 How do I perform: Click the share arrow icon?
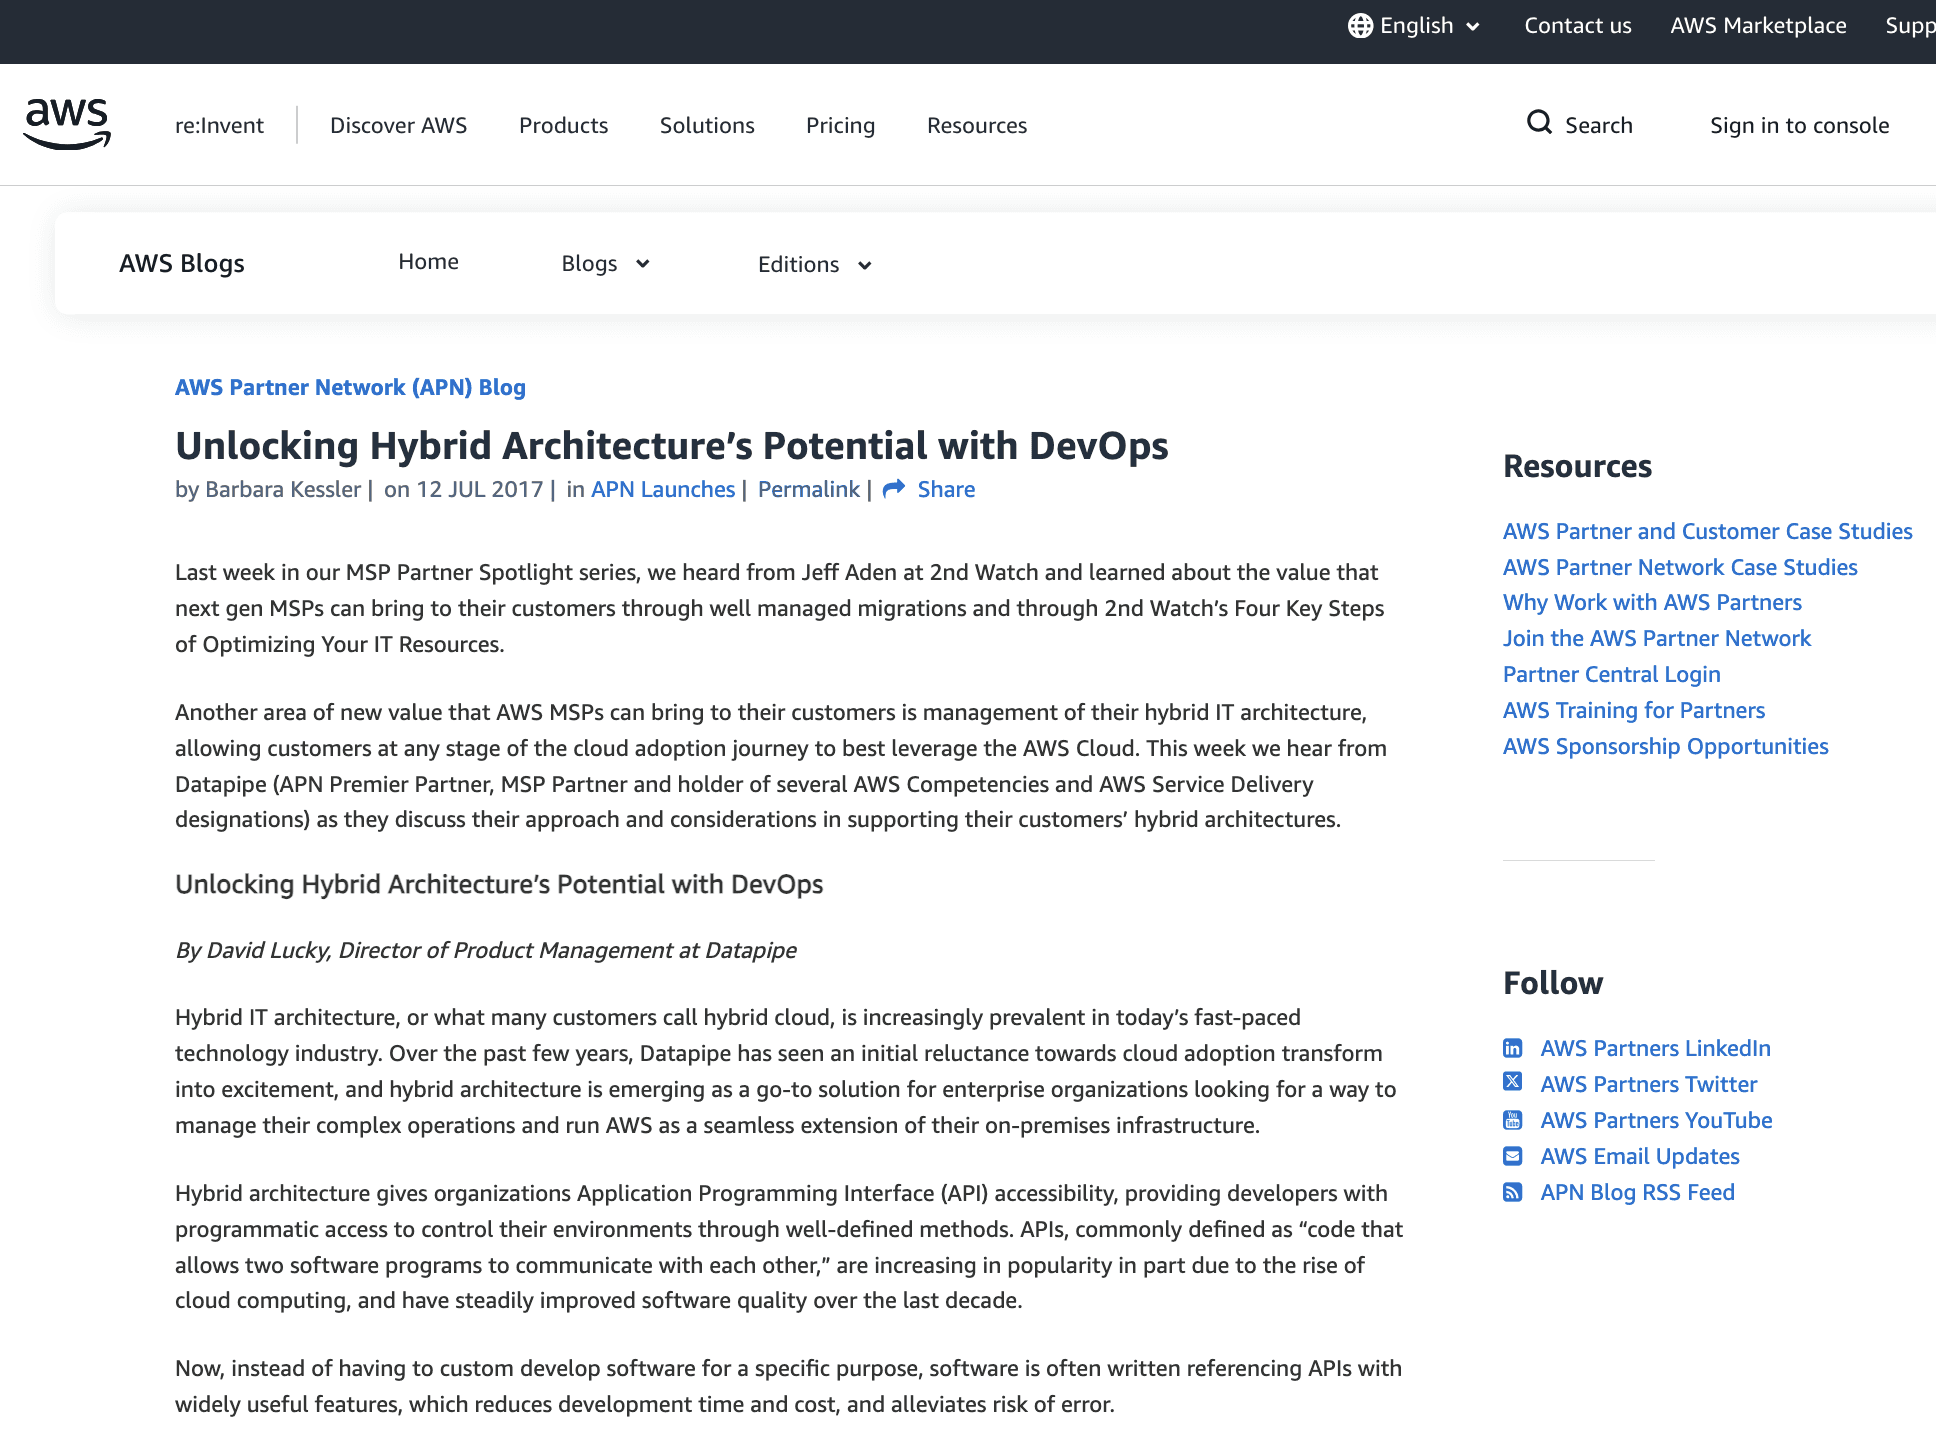[x=894, y=489]
